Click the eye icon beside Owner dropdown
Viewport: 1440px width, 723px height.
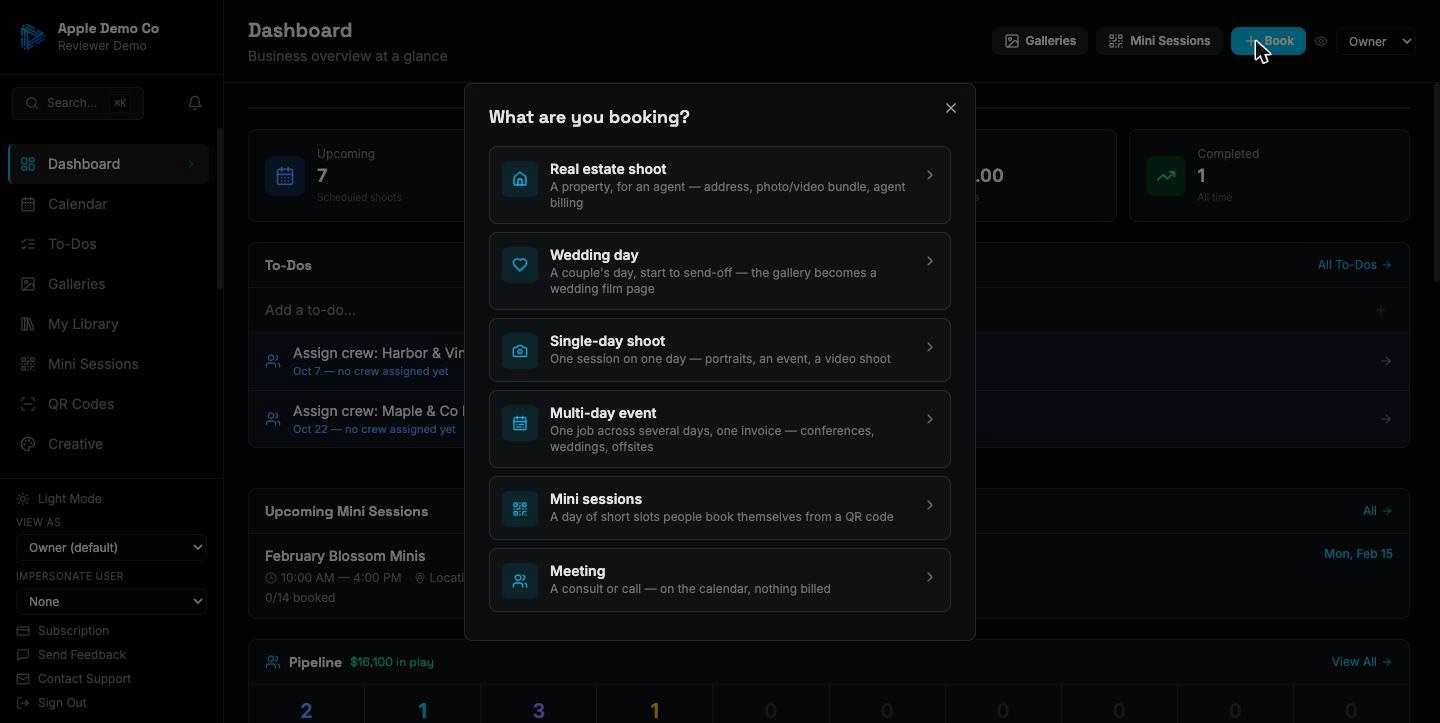coord(1321,41)
